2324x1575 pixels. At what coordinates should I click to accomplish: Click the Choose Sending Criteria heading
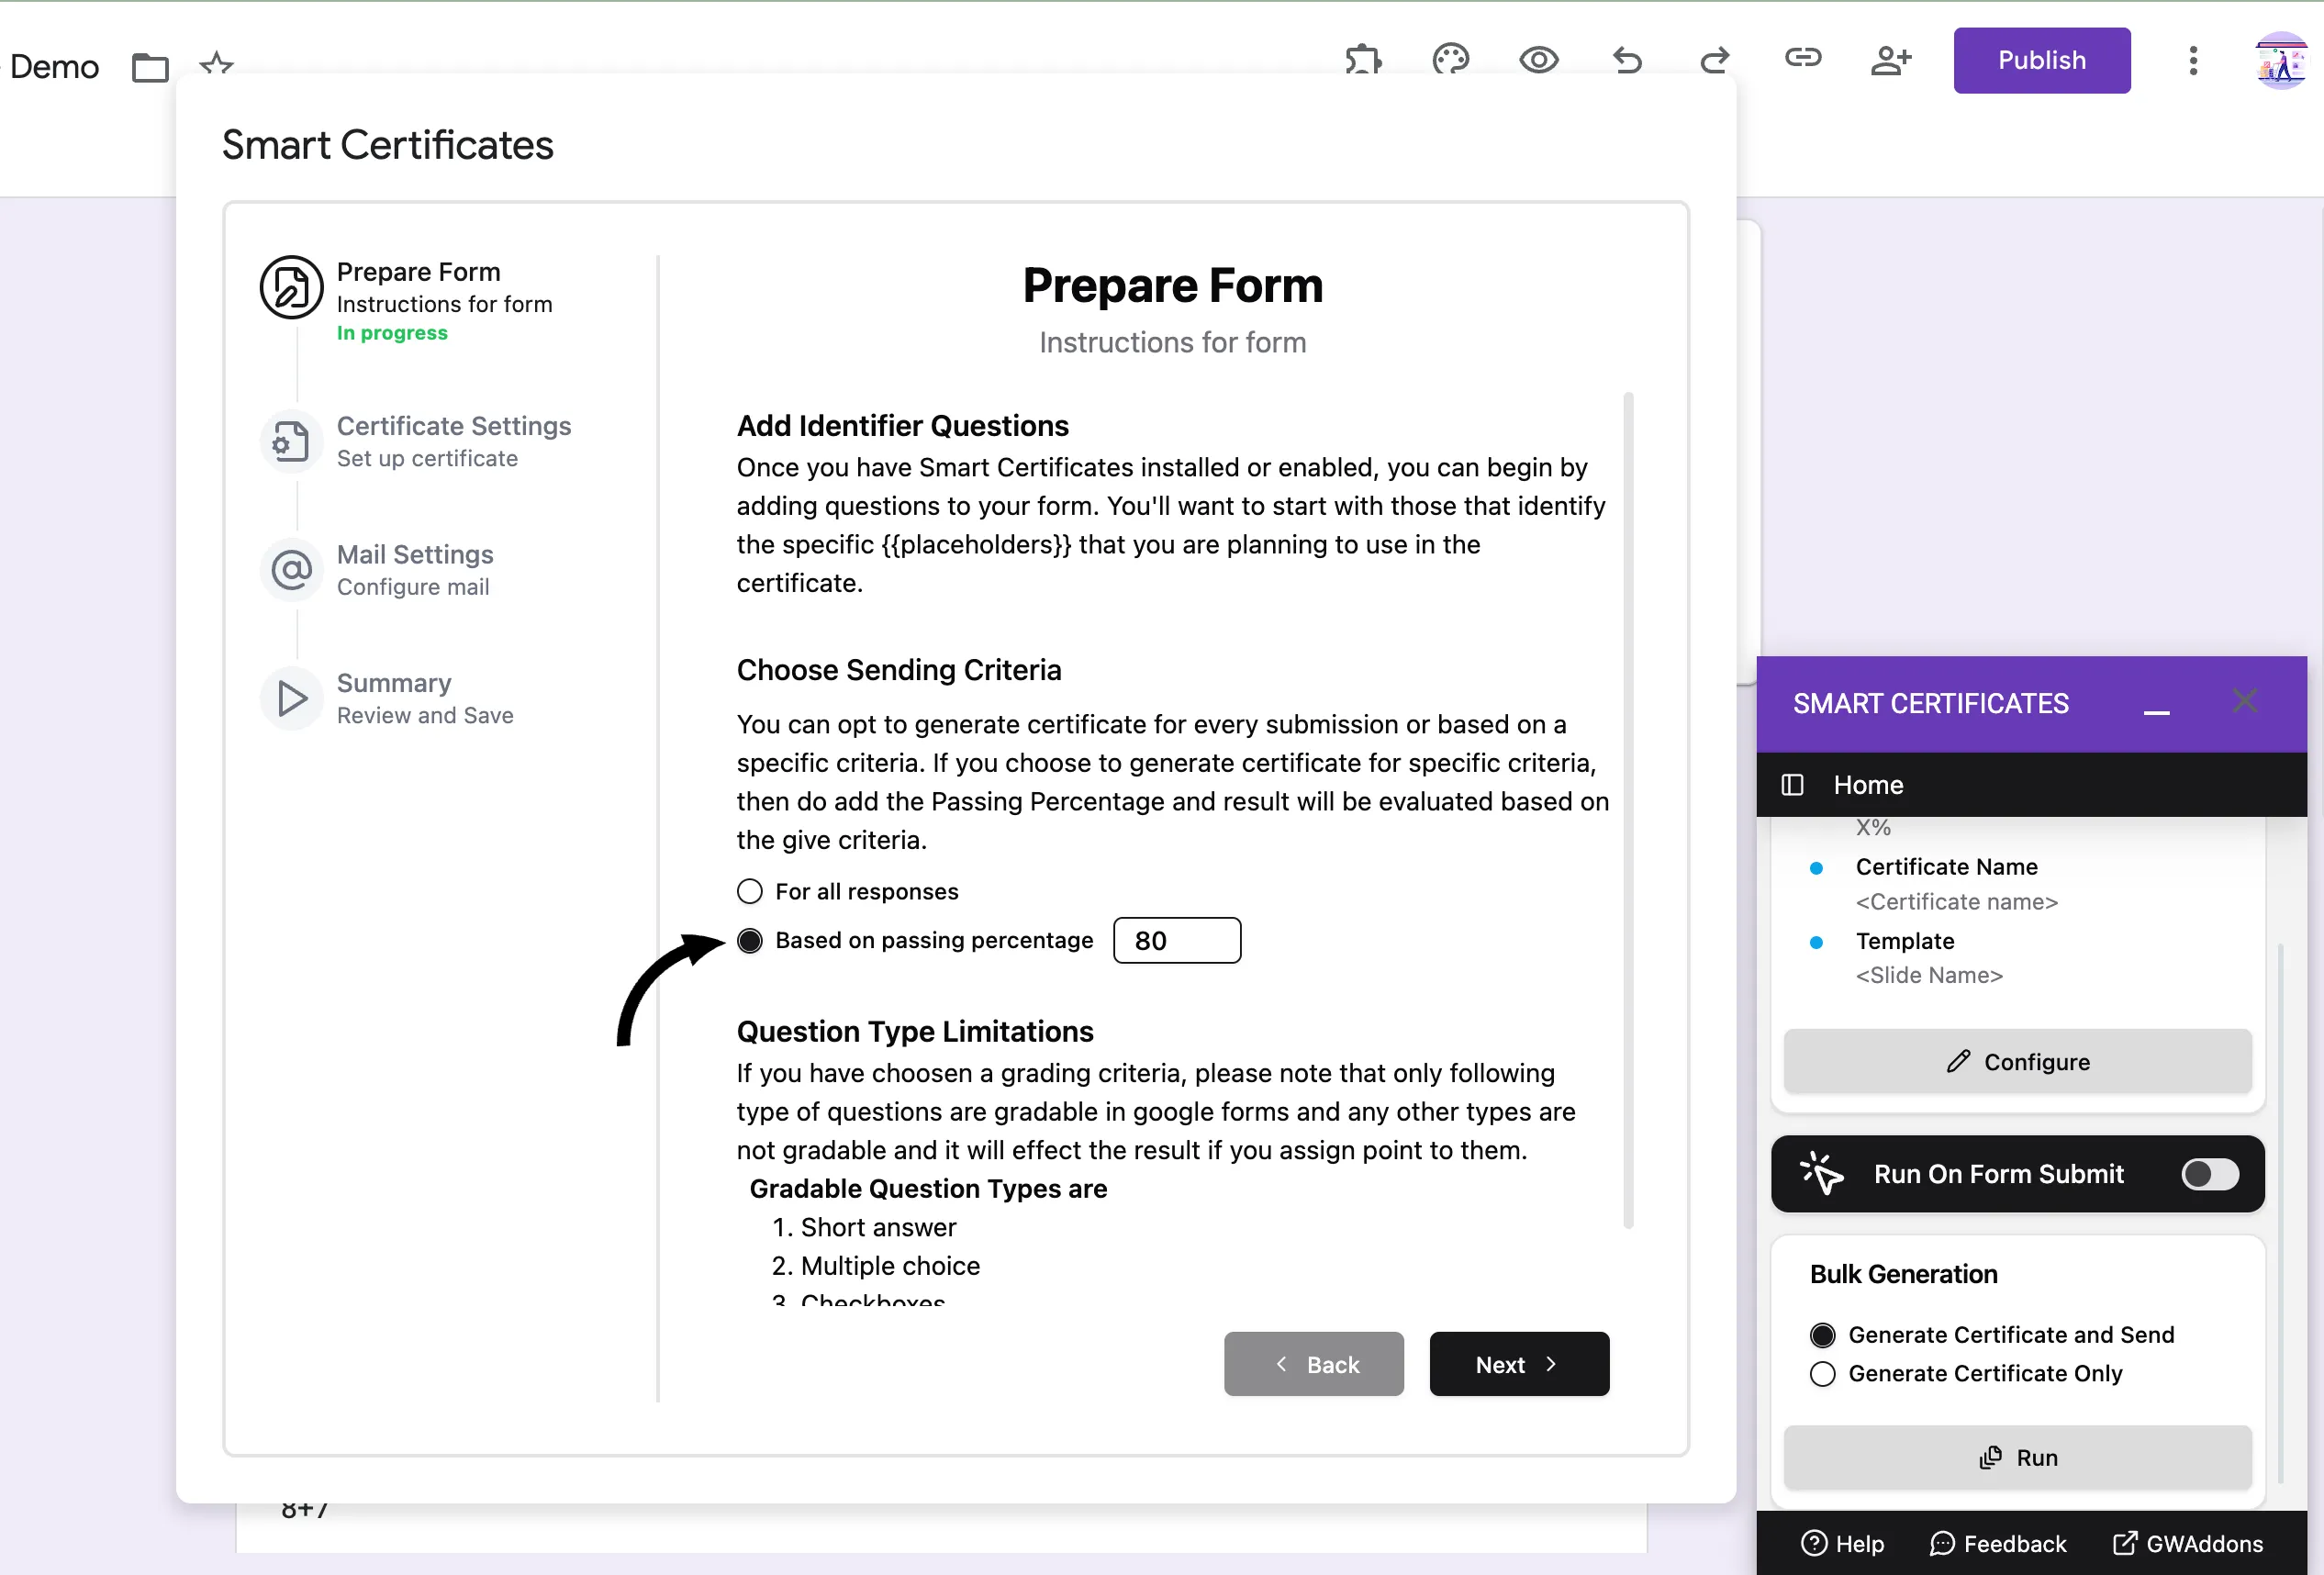899,670
